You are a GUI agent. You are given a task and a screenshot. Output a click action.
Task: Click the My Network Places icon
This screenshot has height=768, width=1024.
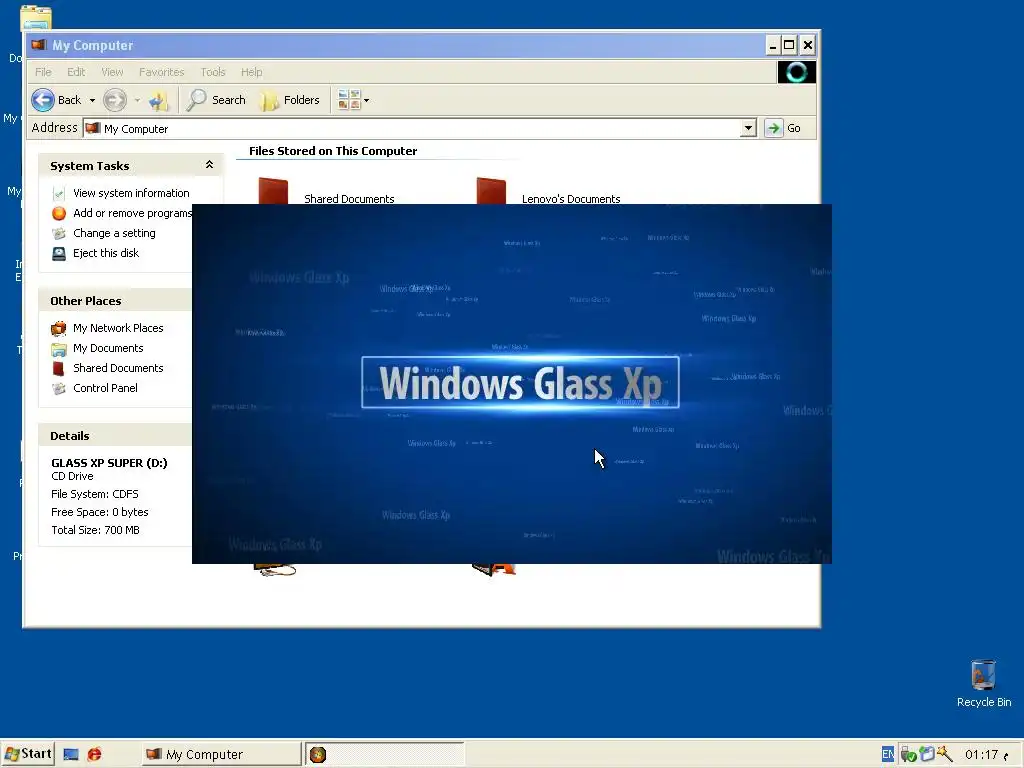coord(59,328)
